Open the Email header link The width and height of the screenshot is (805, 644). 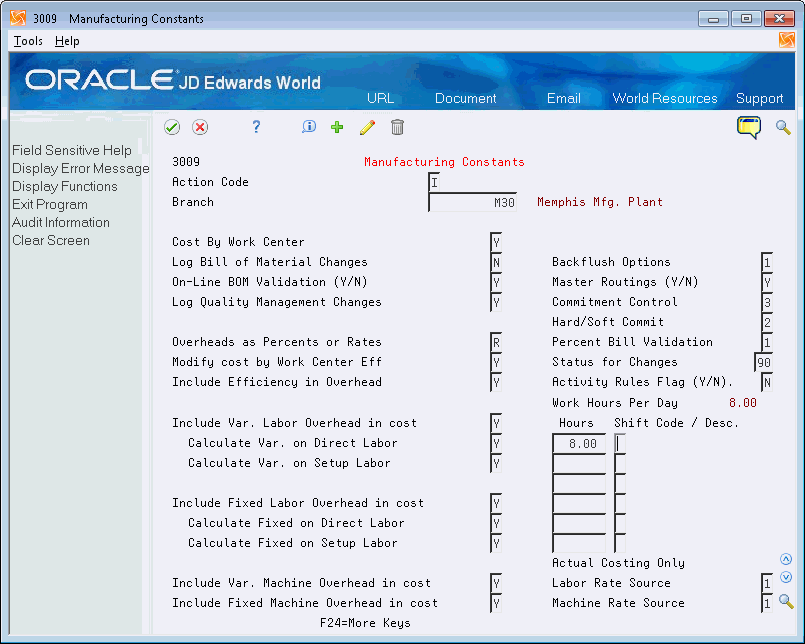pyautogui.click(x=564, y=98)
